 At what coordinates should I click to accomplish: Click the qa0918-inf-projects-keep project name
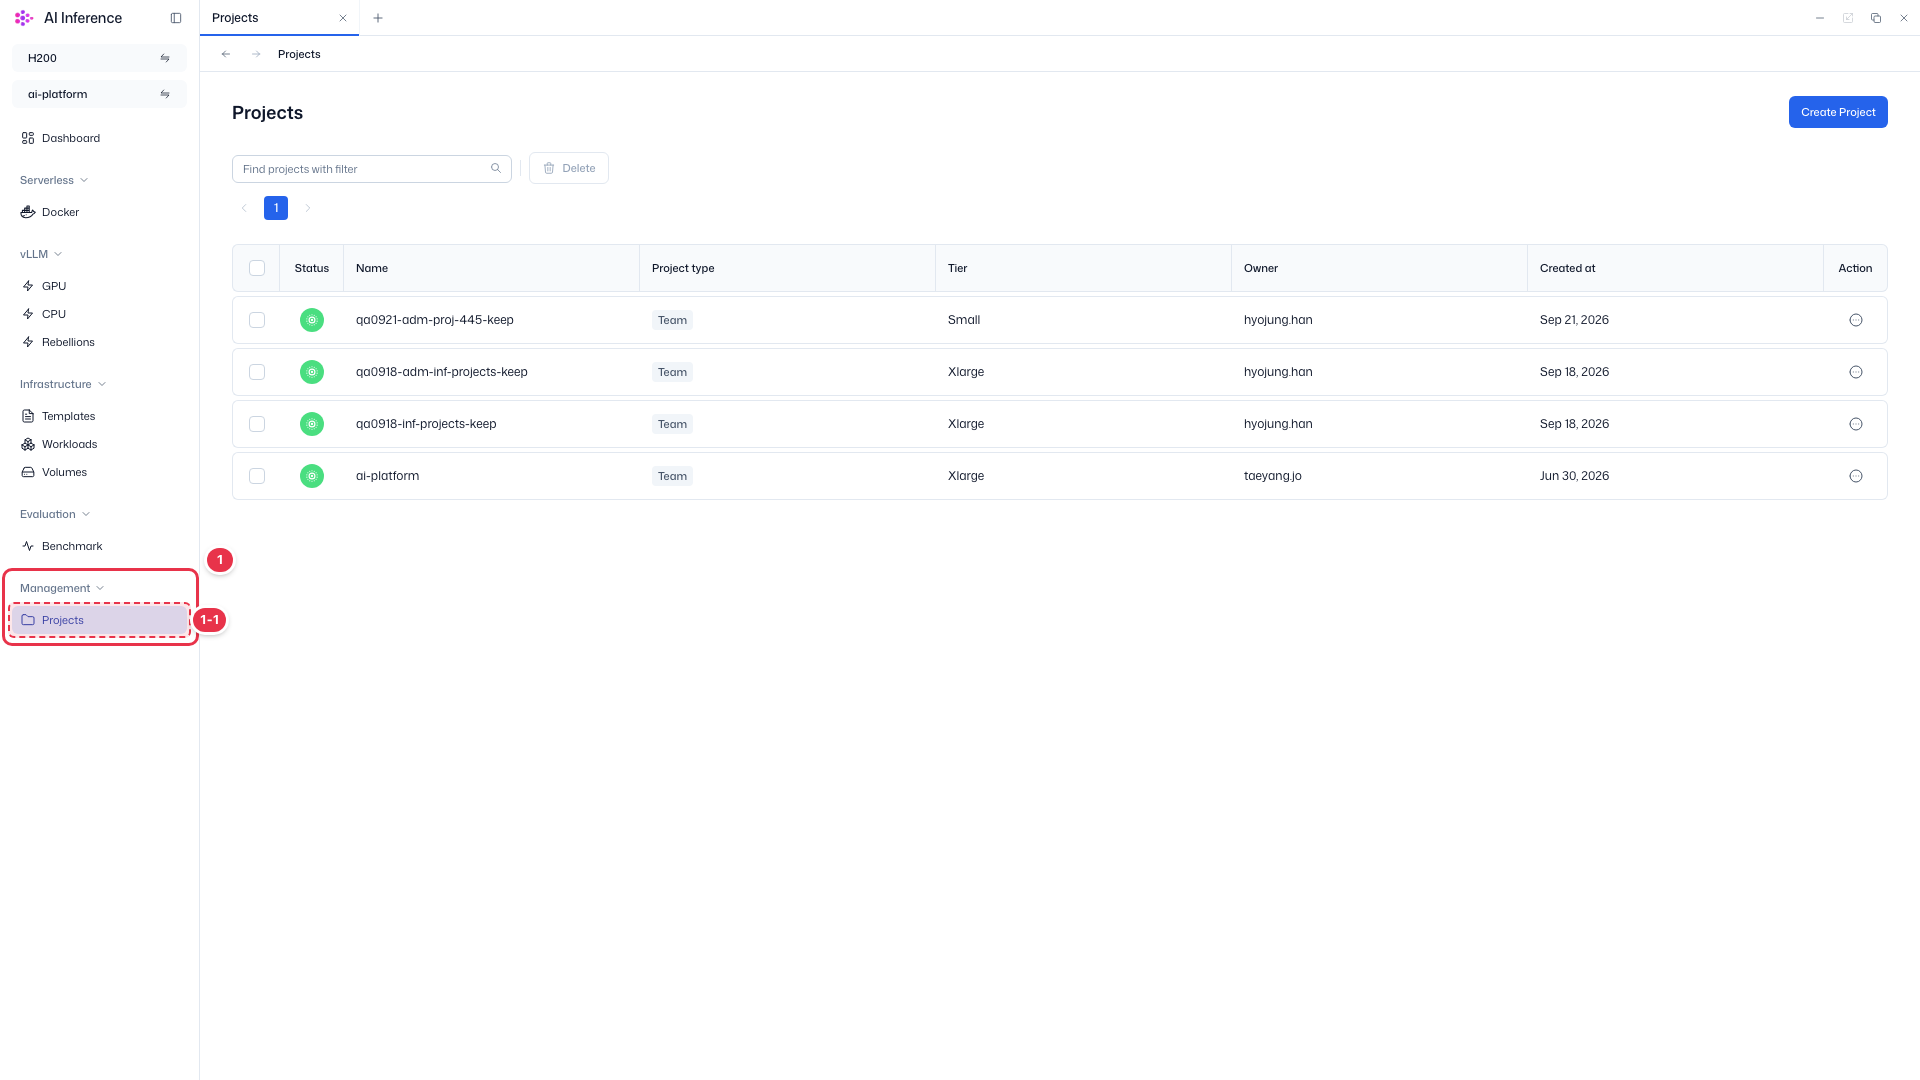(426, 424)
